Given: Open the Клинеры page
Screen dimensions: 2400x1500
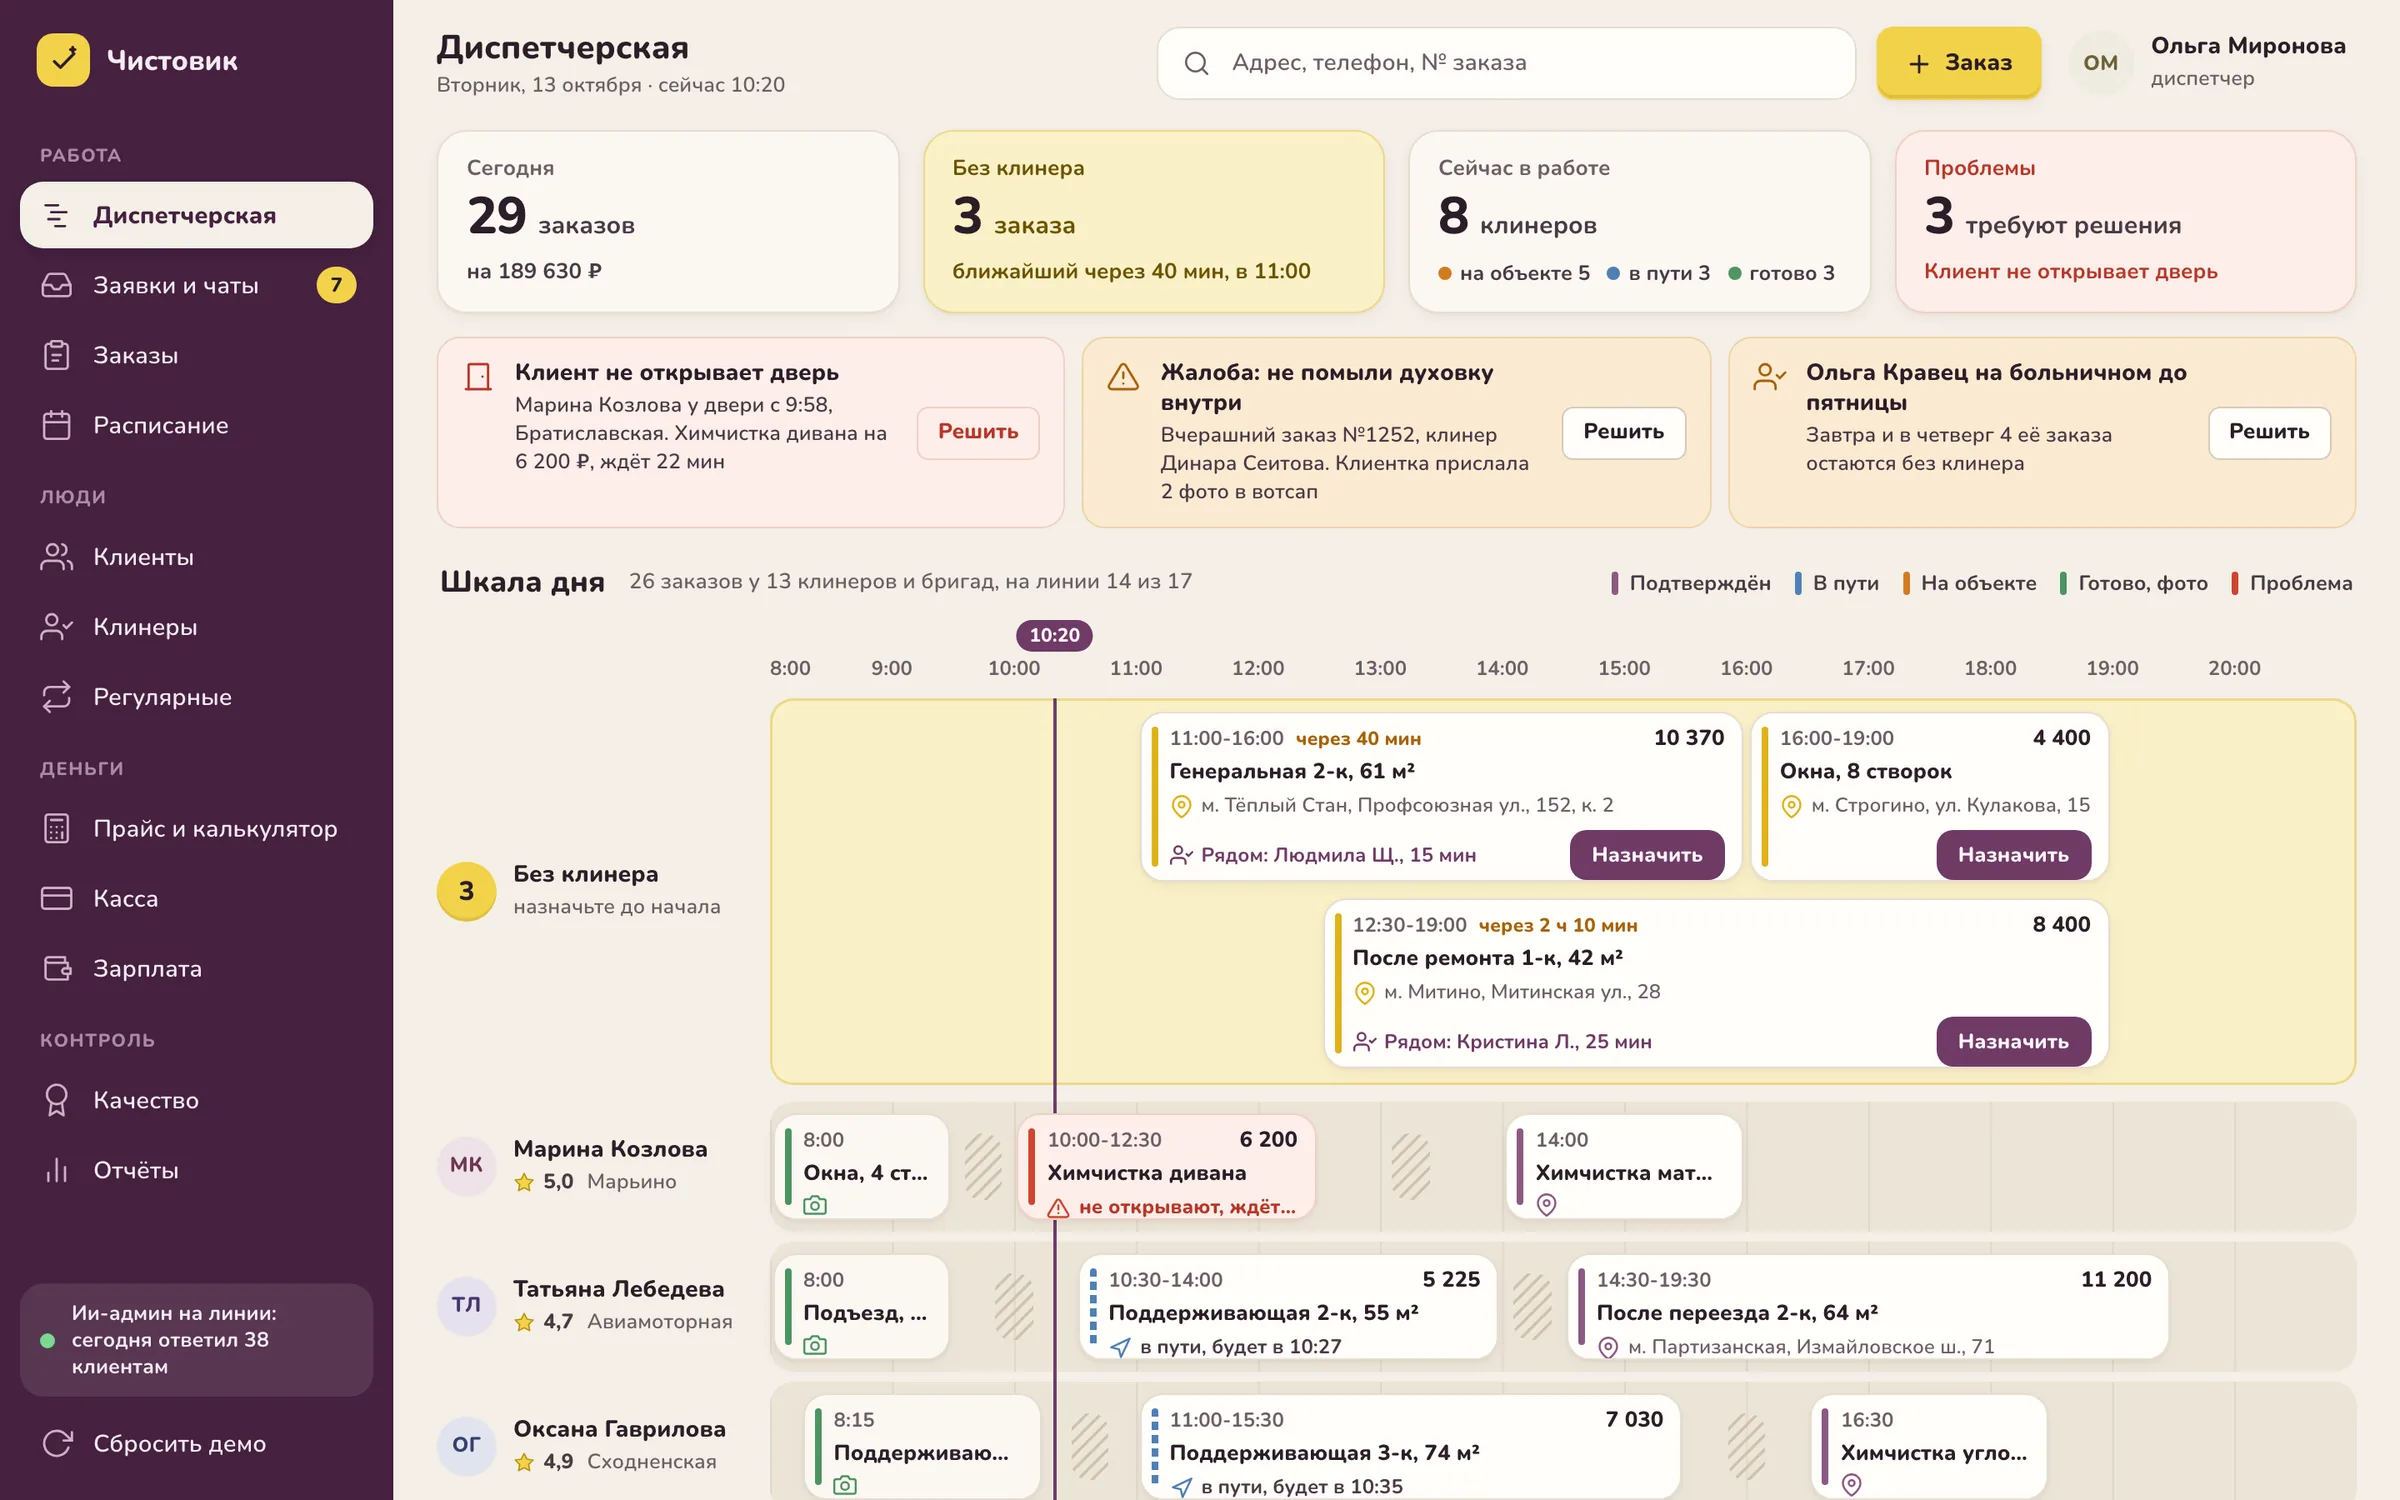Looking at the screenshot, I should [196, 627].
